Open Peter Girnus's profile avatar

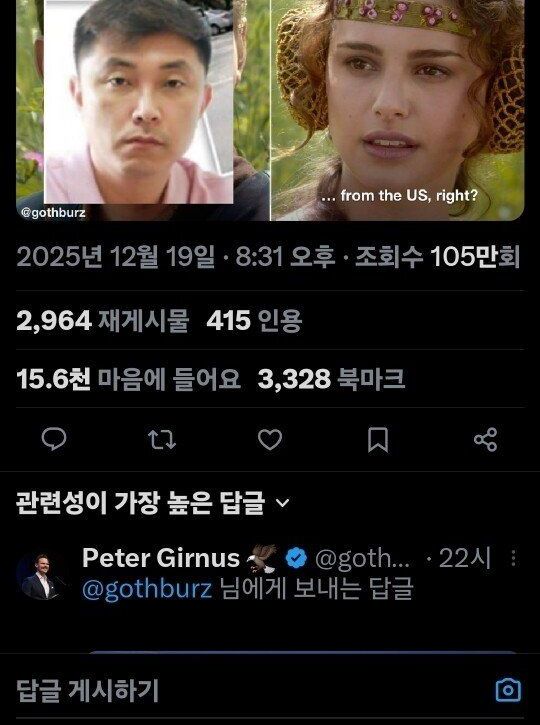39,577
